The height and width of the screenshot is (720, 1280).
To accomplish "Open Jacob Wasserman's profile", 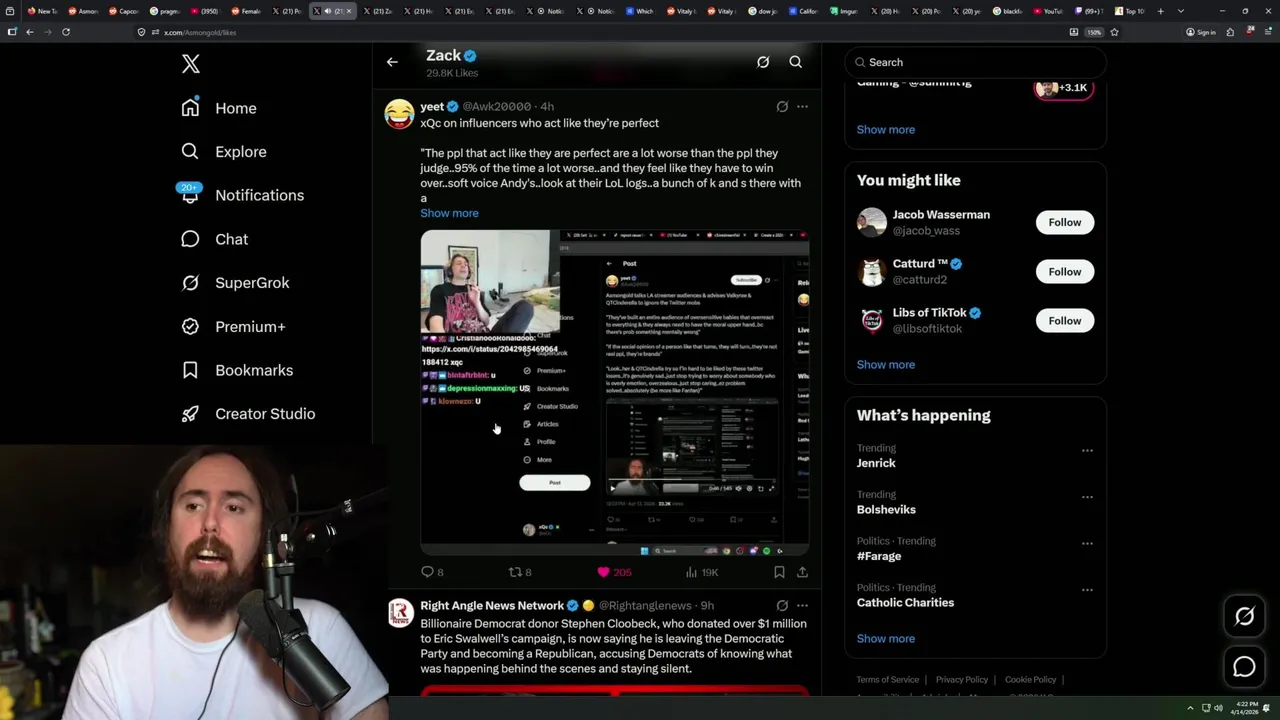I will [941, 215].
